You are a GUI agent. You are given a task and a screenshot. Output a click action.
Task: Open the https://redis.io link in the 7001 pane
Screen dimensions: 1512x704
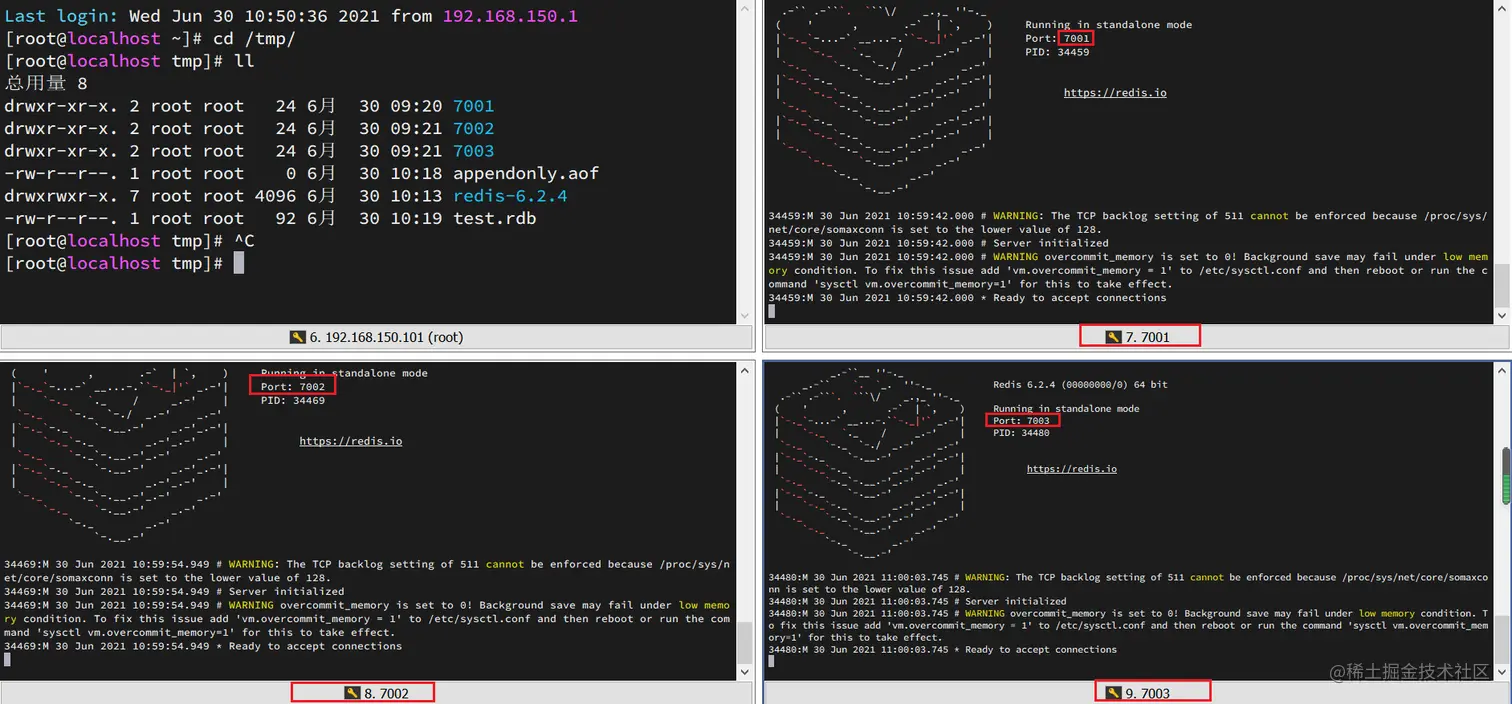[1114, 93]
